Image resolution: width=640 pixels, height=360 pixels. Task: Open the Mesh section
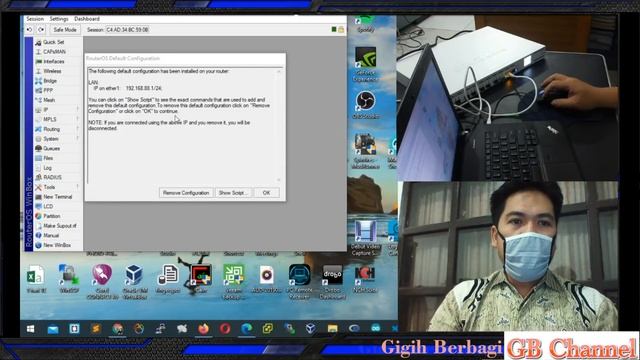tap(49, 100)
